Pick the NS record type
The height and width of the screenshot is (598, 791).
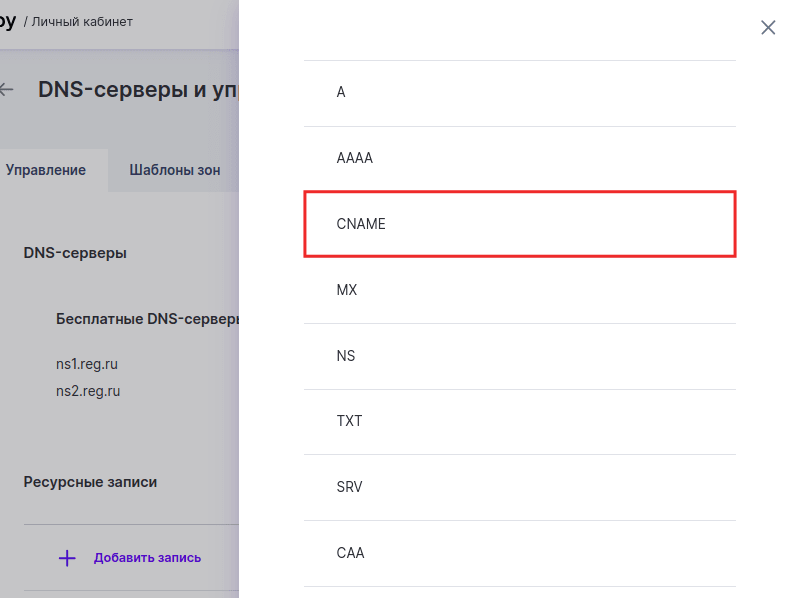[x=520, y=356]
